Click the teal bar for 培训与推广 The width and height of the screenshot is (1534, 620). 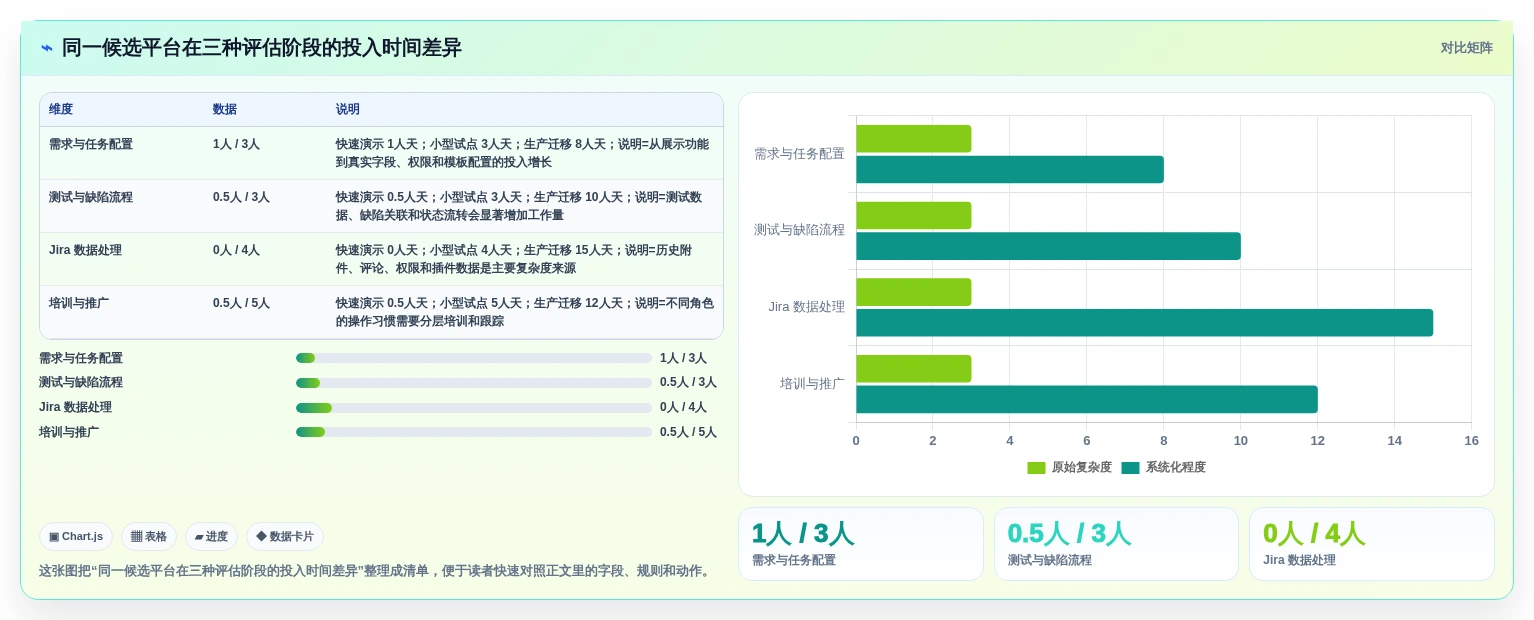tap(1087, 399)
